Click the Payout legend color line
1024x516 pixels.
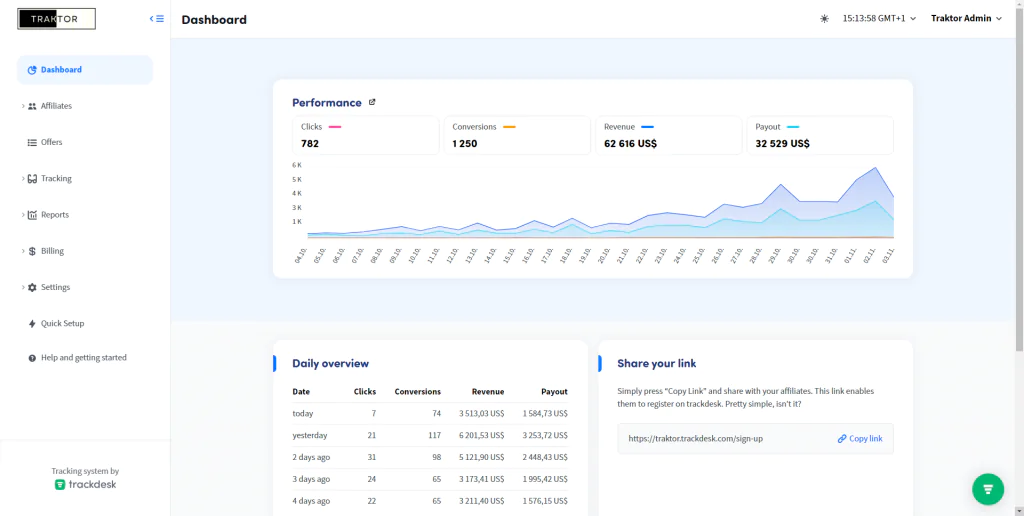[793, 127]
